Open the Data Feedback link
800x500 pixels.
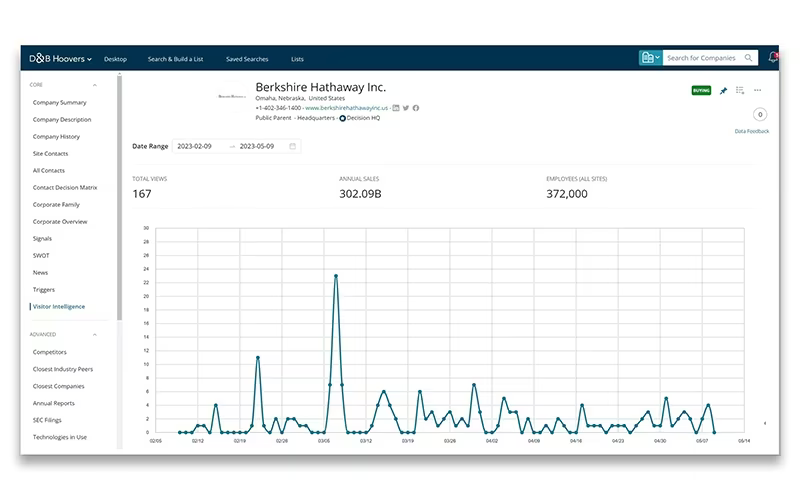tap(752, 131)
